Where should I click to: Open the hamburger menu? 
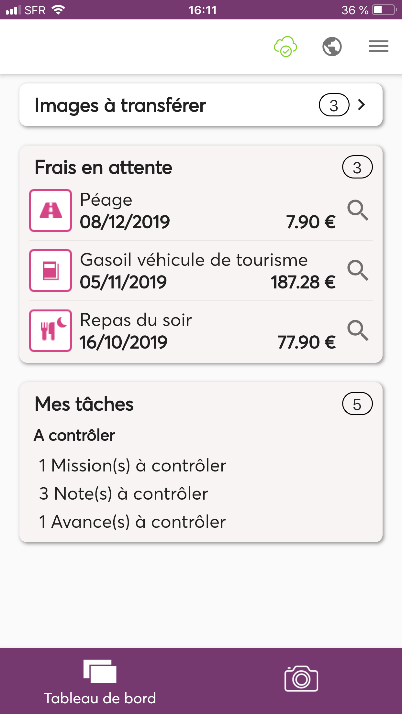(378, 46)
